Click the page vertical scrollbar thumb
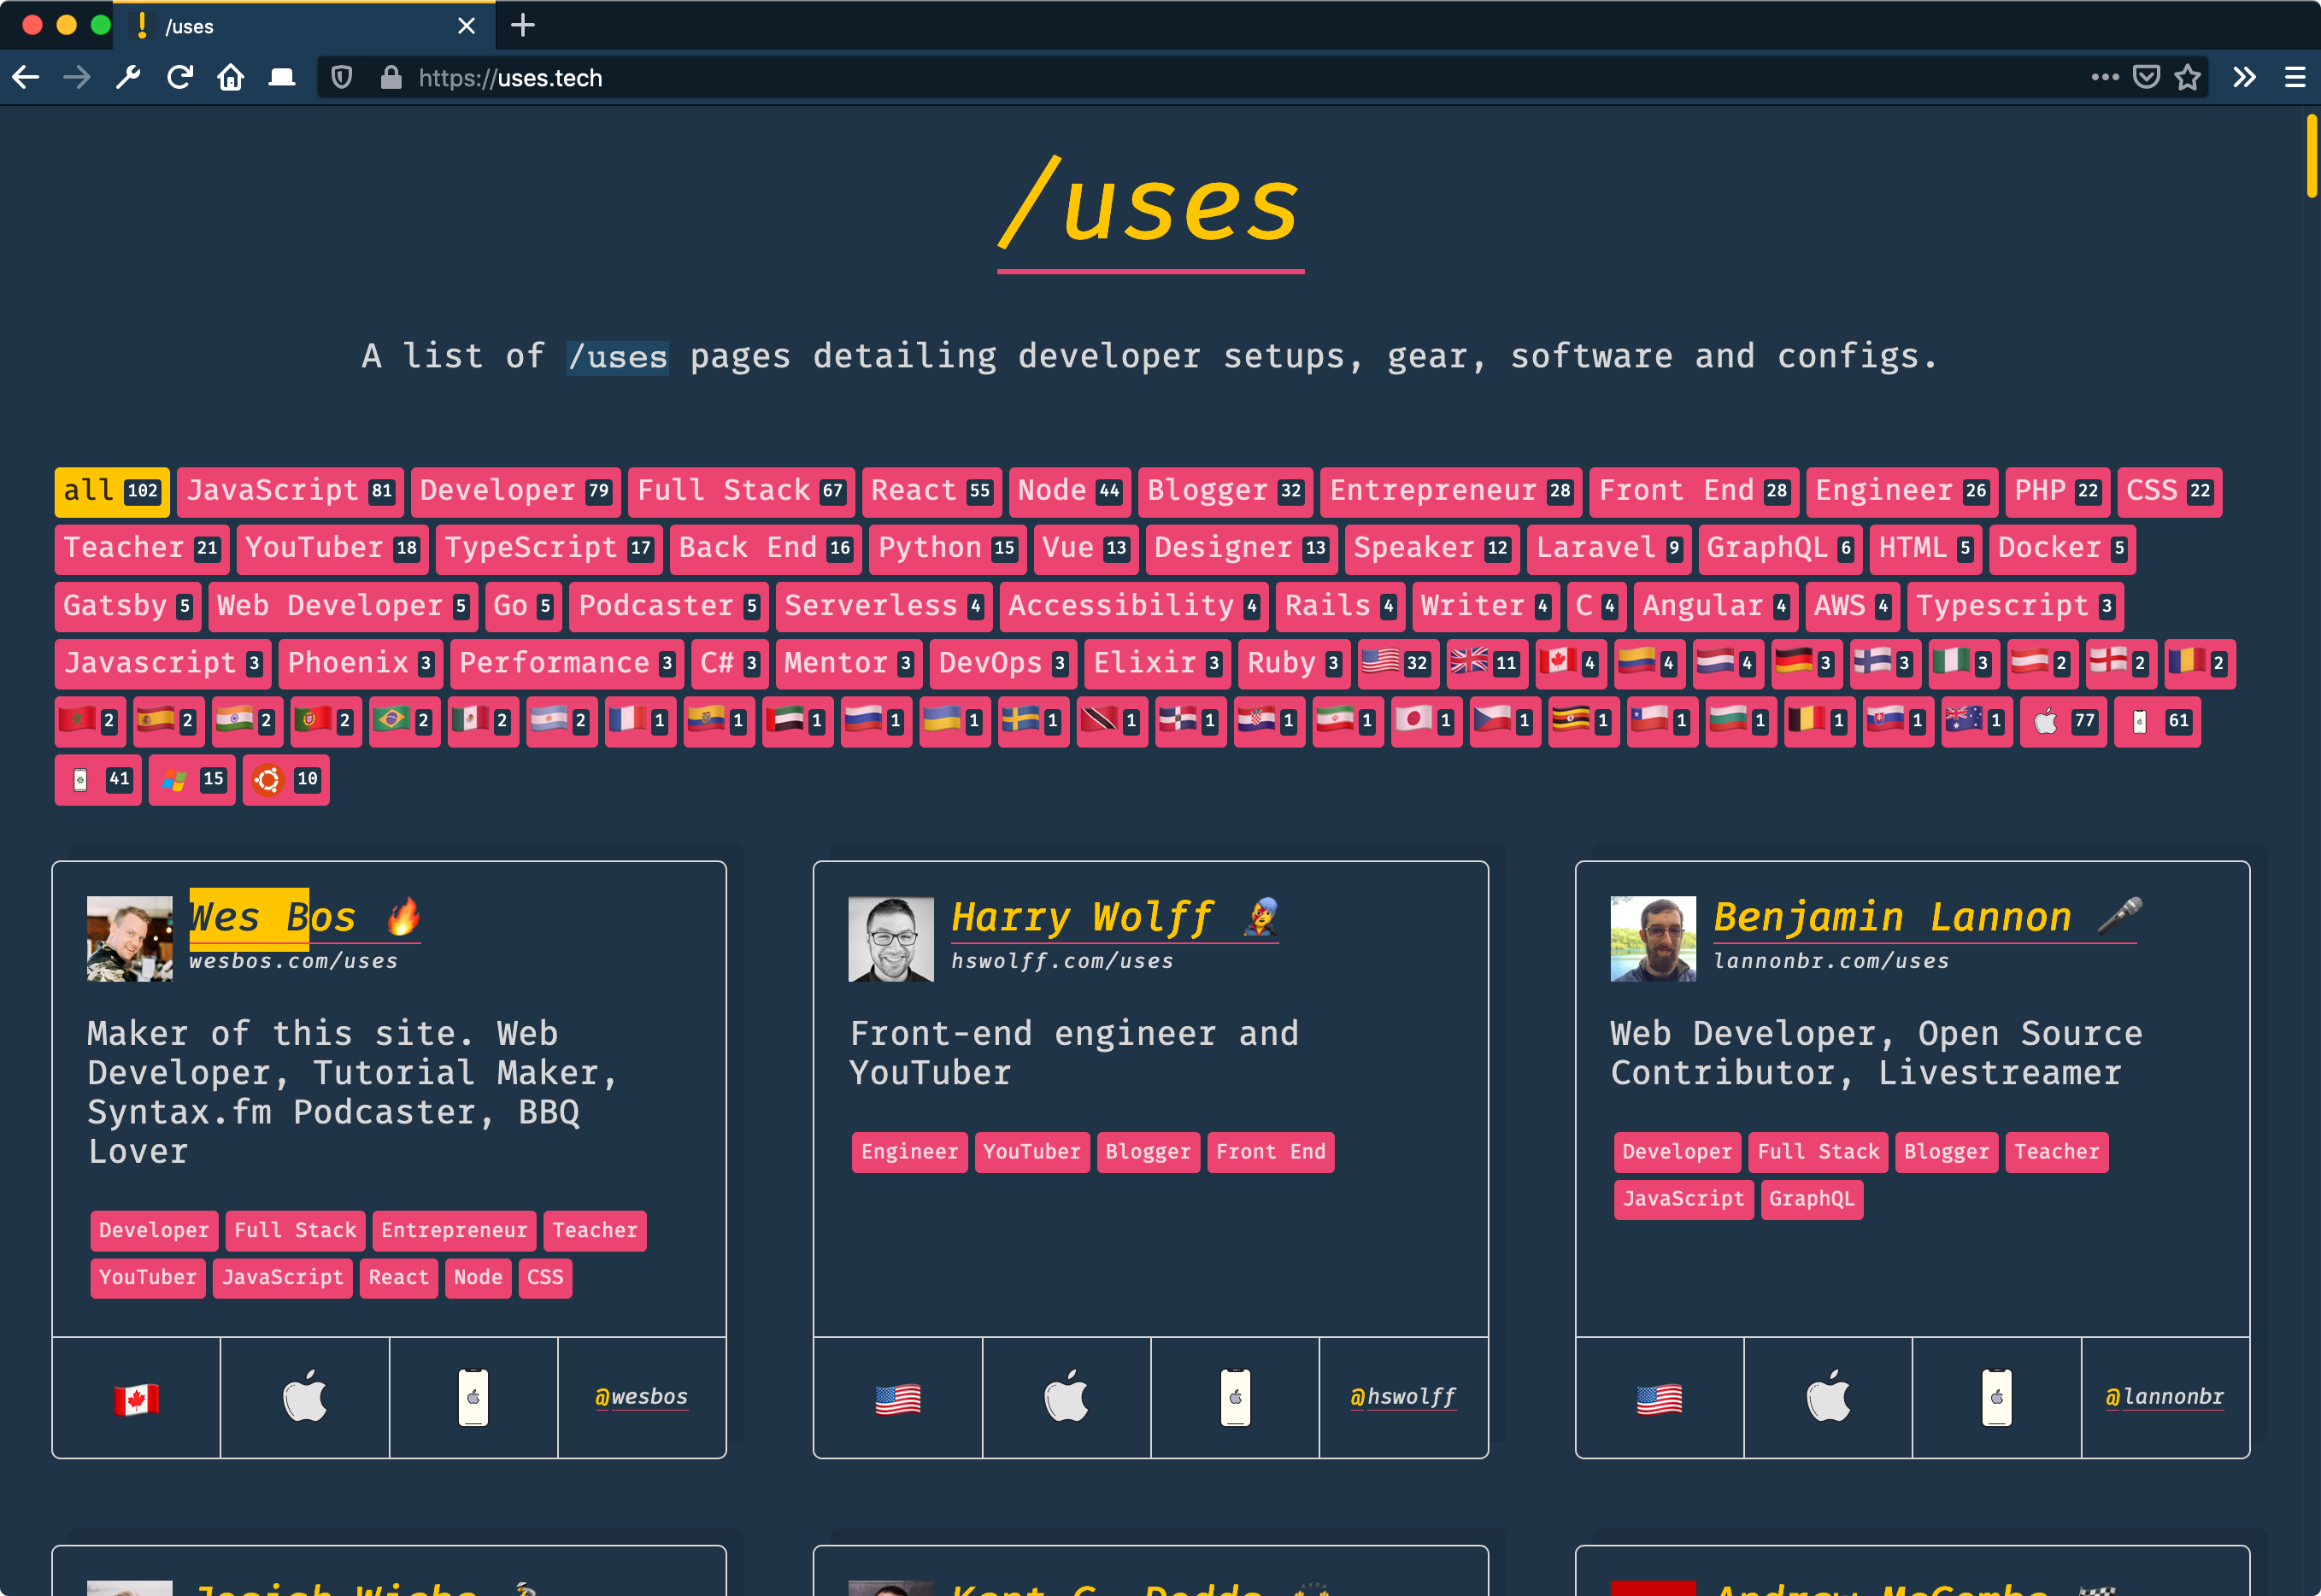The image size is (2321, 1596). 2311,156
